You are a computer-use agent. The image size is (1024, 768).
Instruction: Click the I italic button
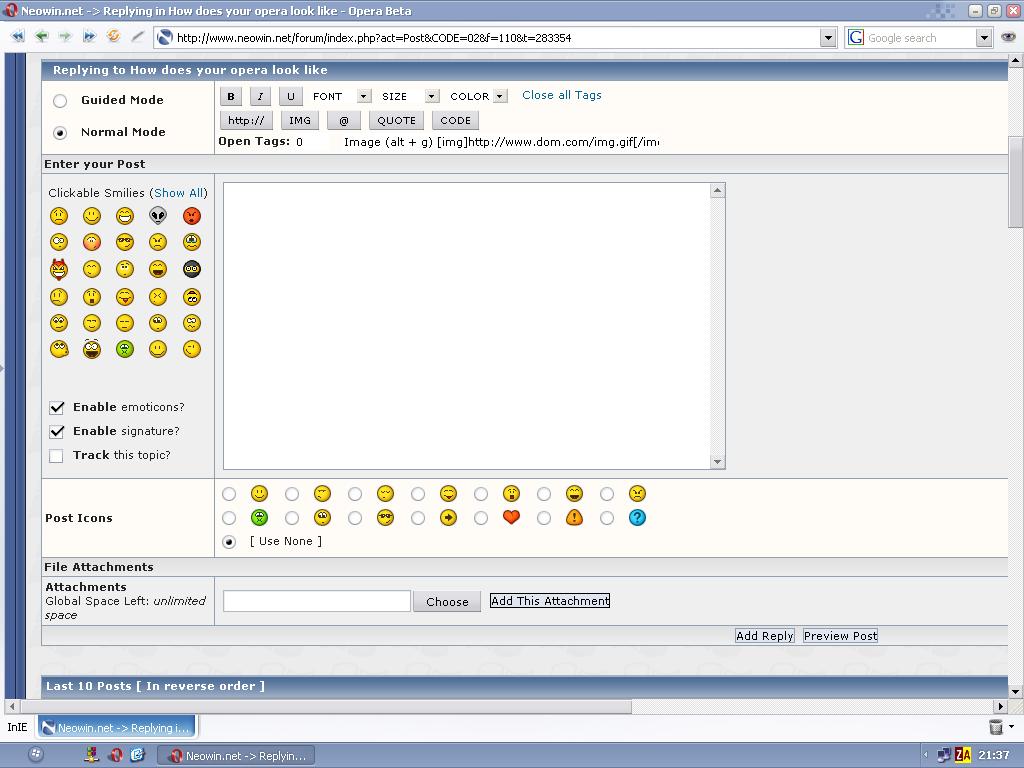[261, 97]
